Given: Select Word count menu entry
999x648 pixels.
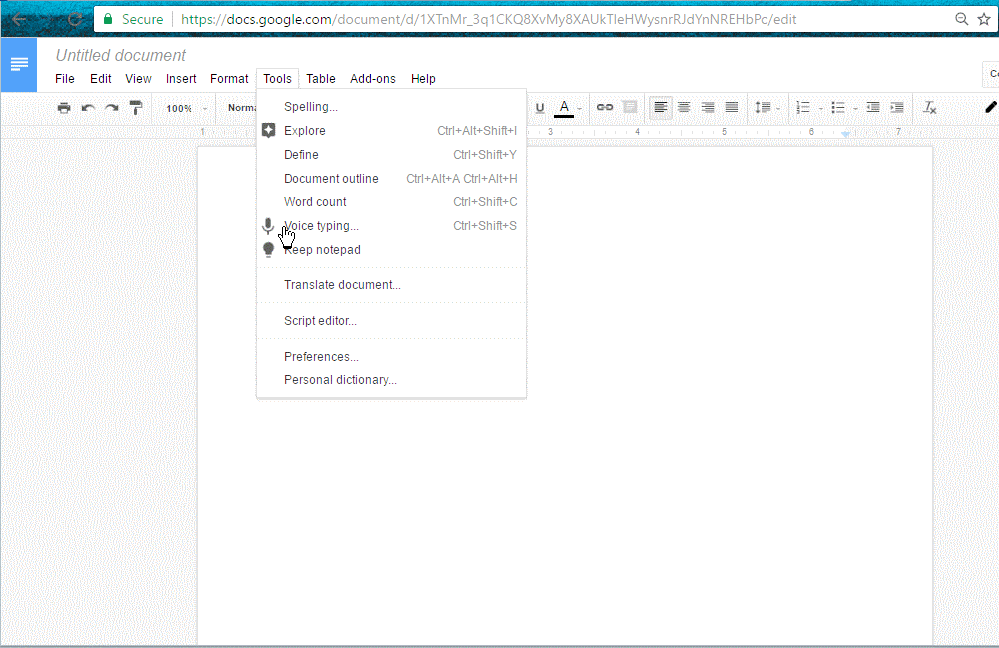Looking at the screenshot, I should (x=391, y=202).
